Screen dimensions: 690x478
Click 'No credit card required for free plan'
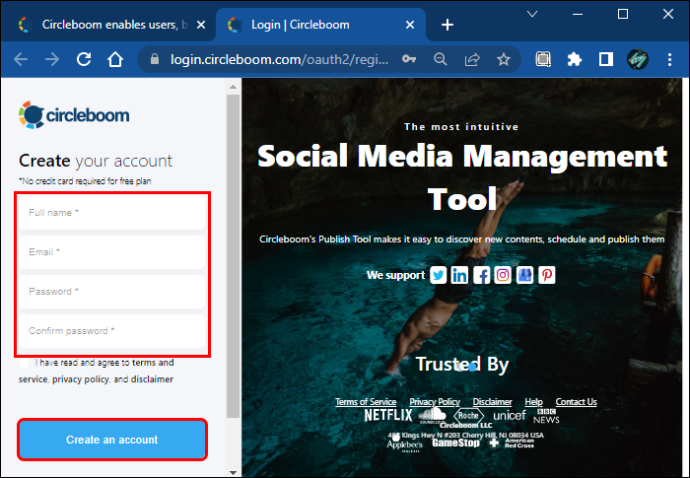coord(85,181)
